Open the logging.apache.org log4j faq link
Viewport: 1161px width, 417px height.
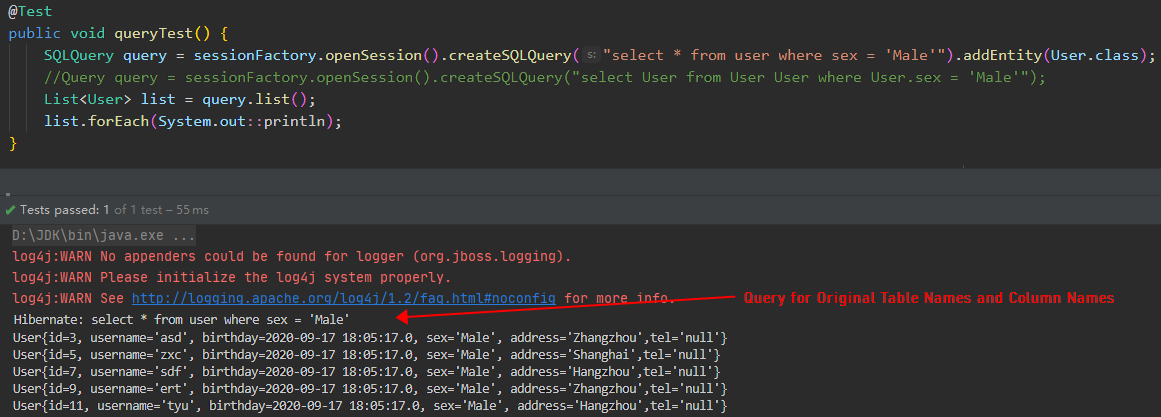tap(344, 298)
